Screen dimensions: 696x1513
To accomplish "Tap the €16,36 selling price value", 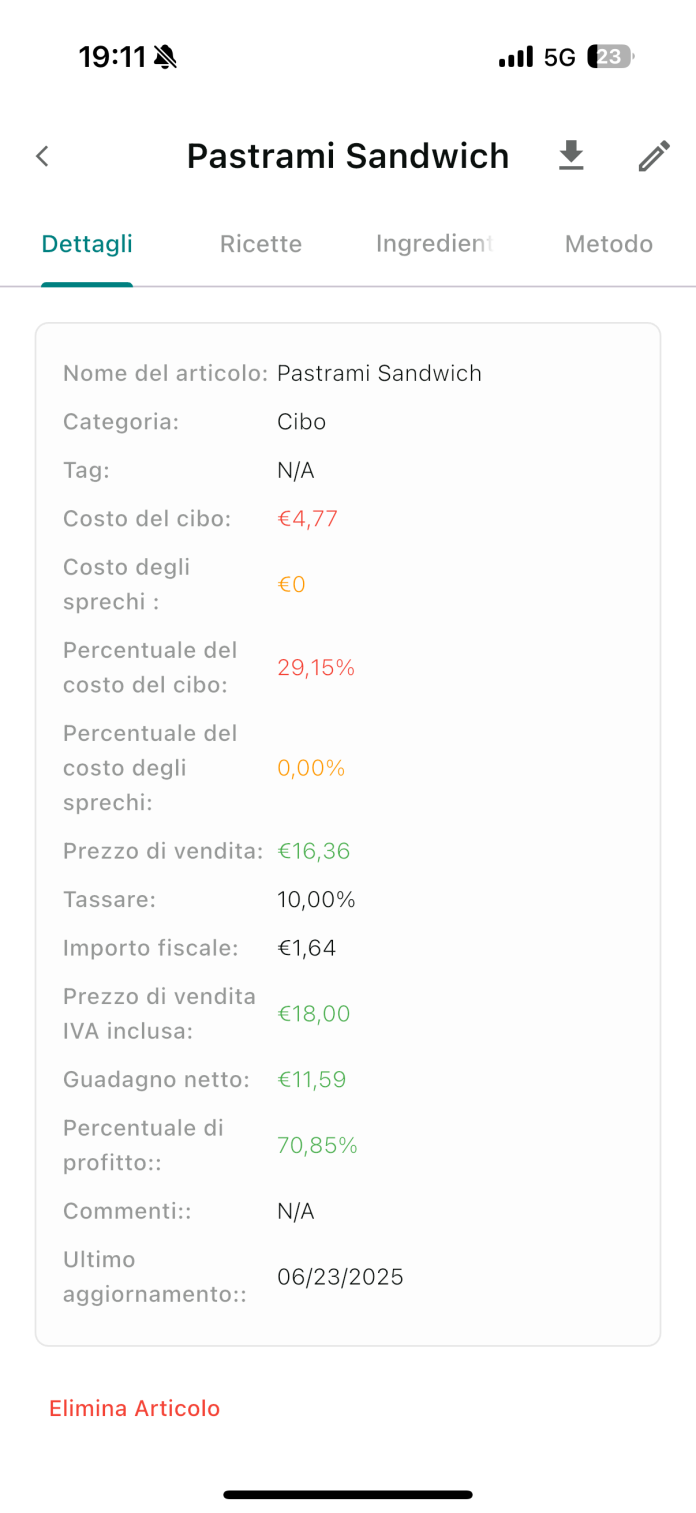I will [x=314, y=851].
